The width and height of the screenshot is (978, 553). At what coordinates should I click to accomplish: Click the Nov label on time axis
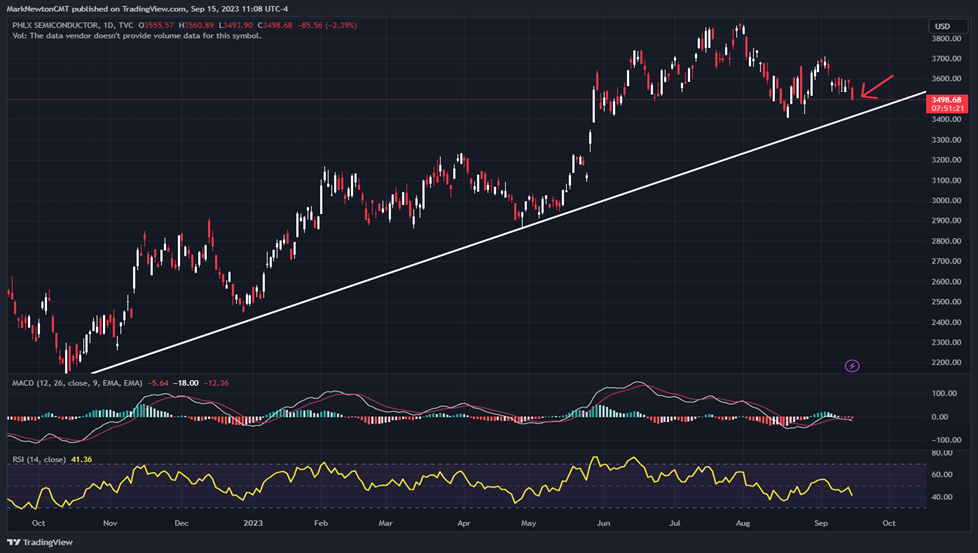[110, 523]
